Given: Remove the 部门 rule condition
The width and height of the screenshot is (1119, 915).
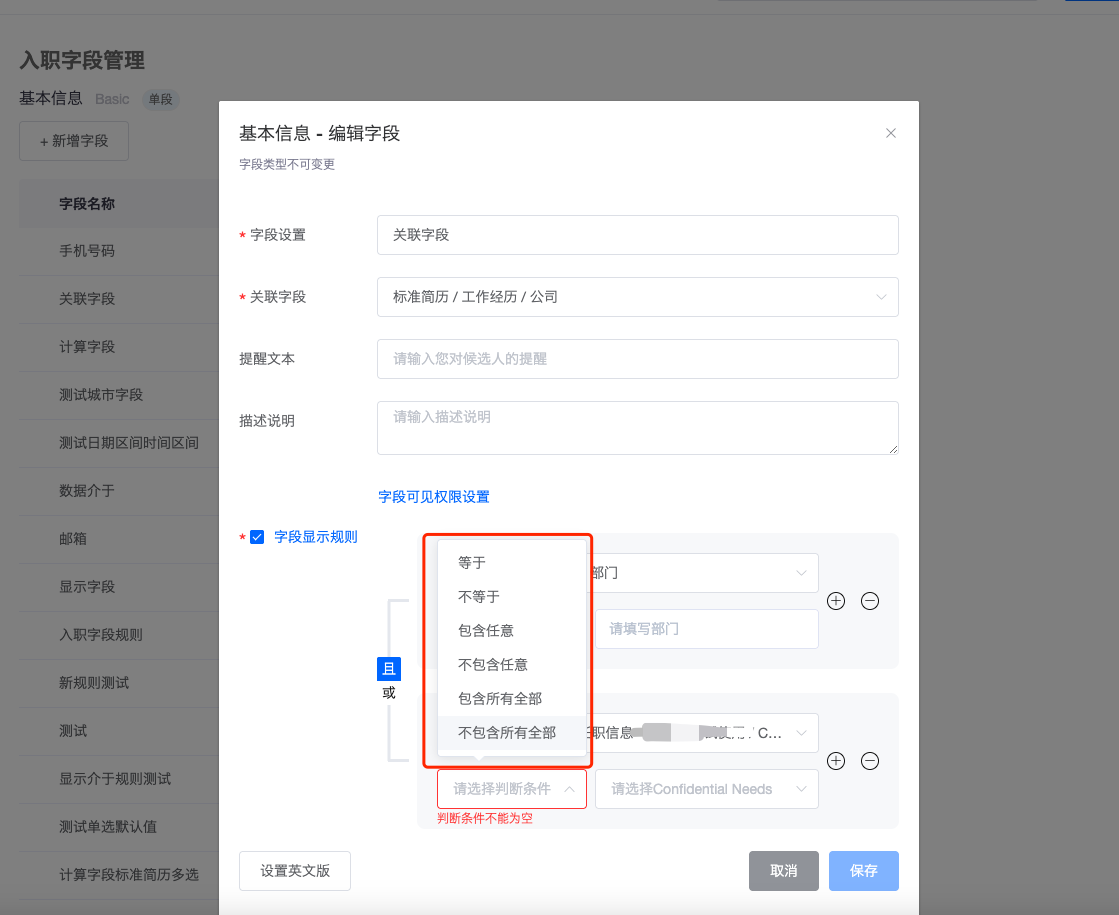Looking at the screenshot, I should [x=870, y=601].
